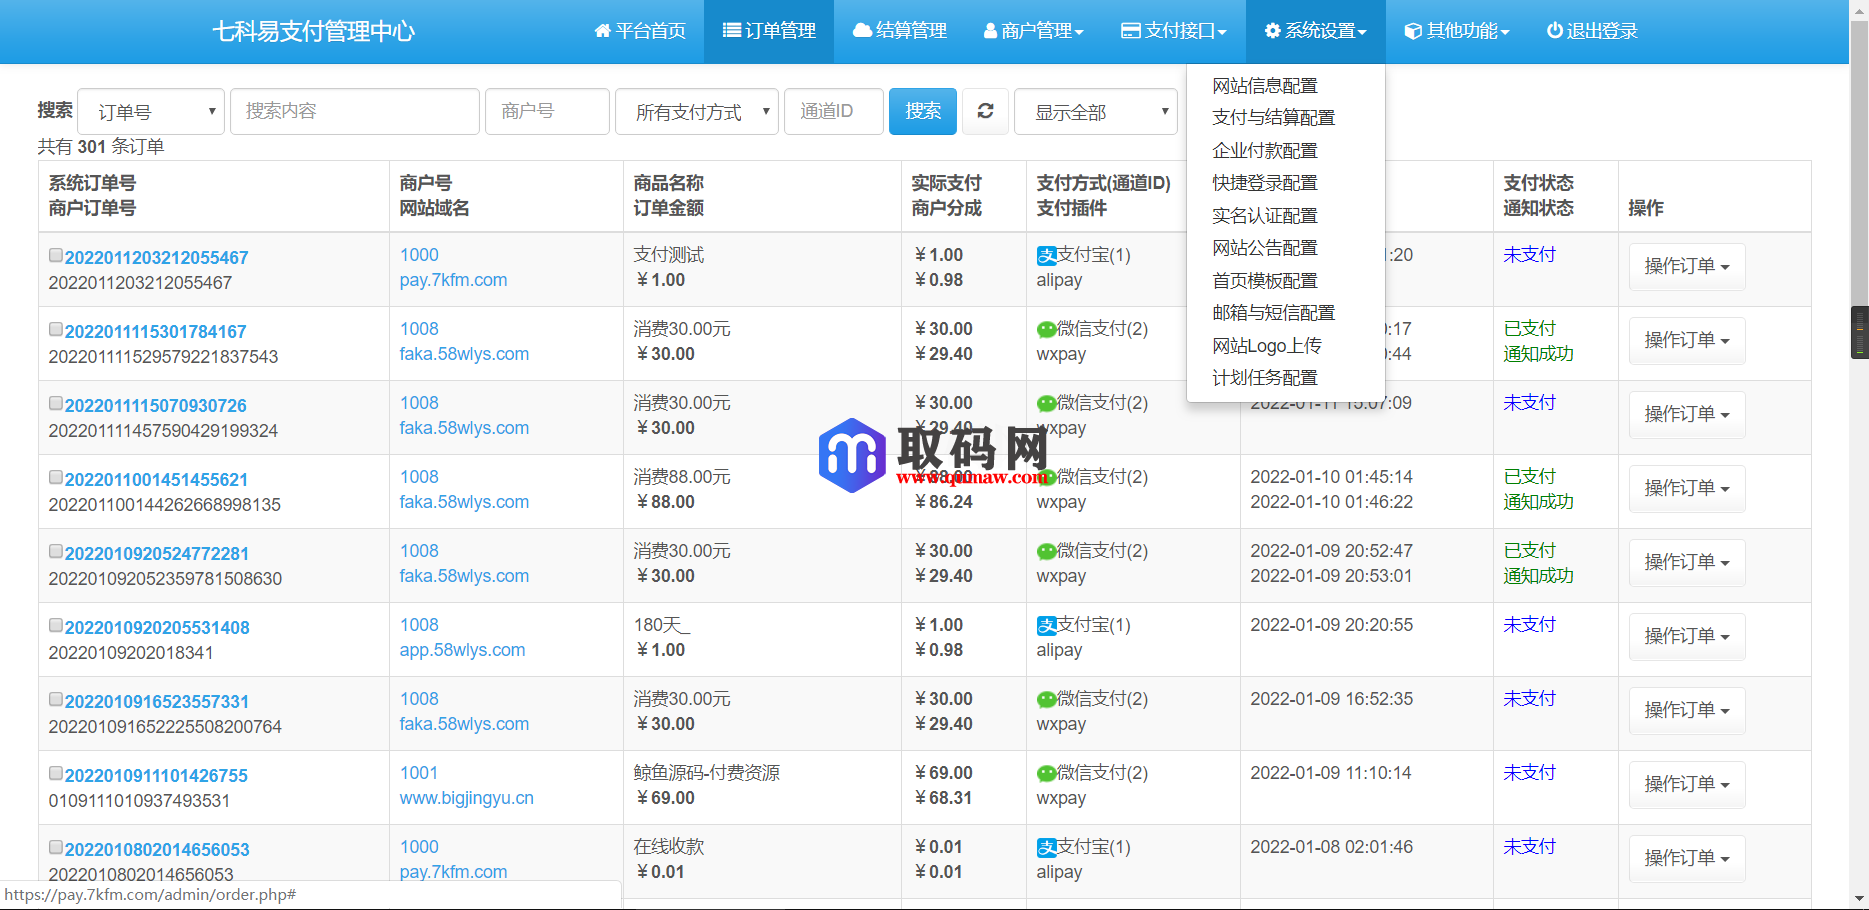Select the home icon beside 平台首页

601,31
